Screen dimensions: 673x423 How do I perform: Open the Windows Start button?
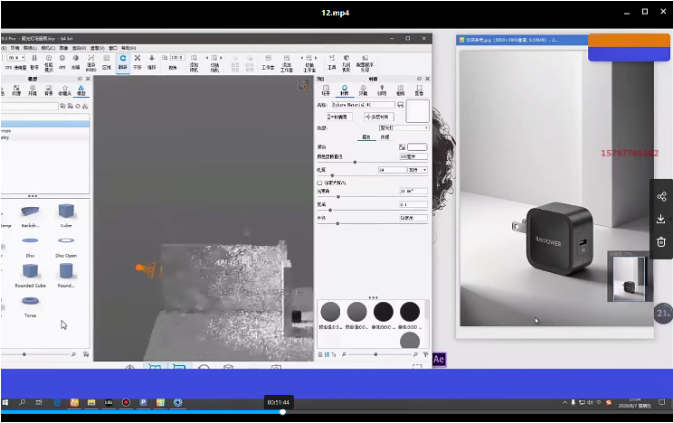(x=6, y=402)
